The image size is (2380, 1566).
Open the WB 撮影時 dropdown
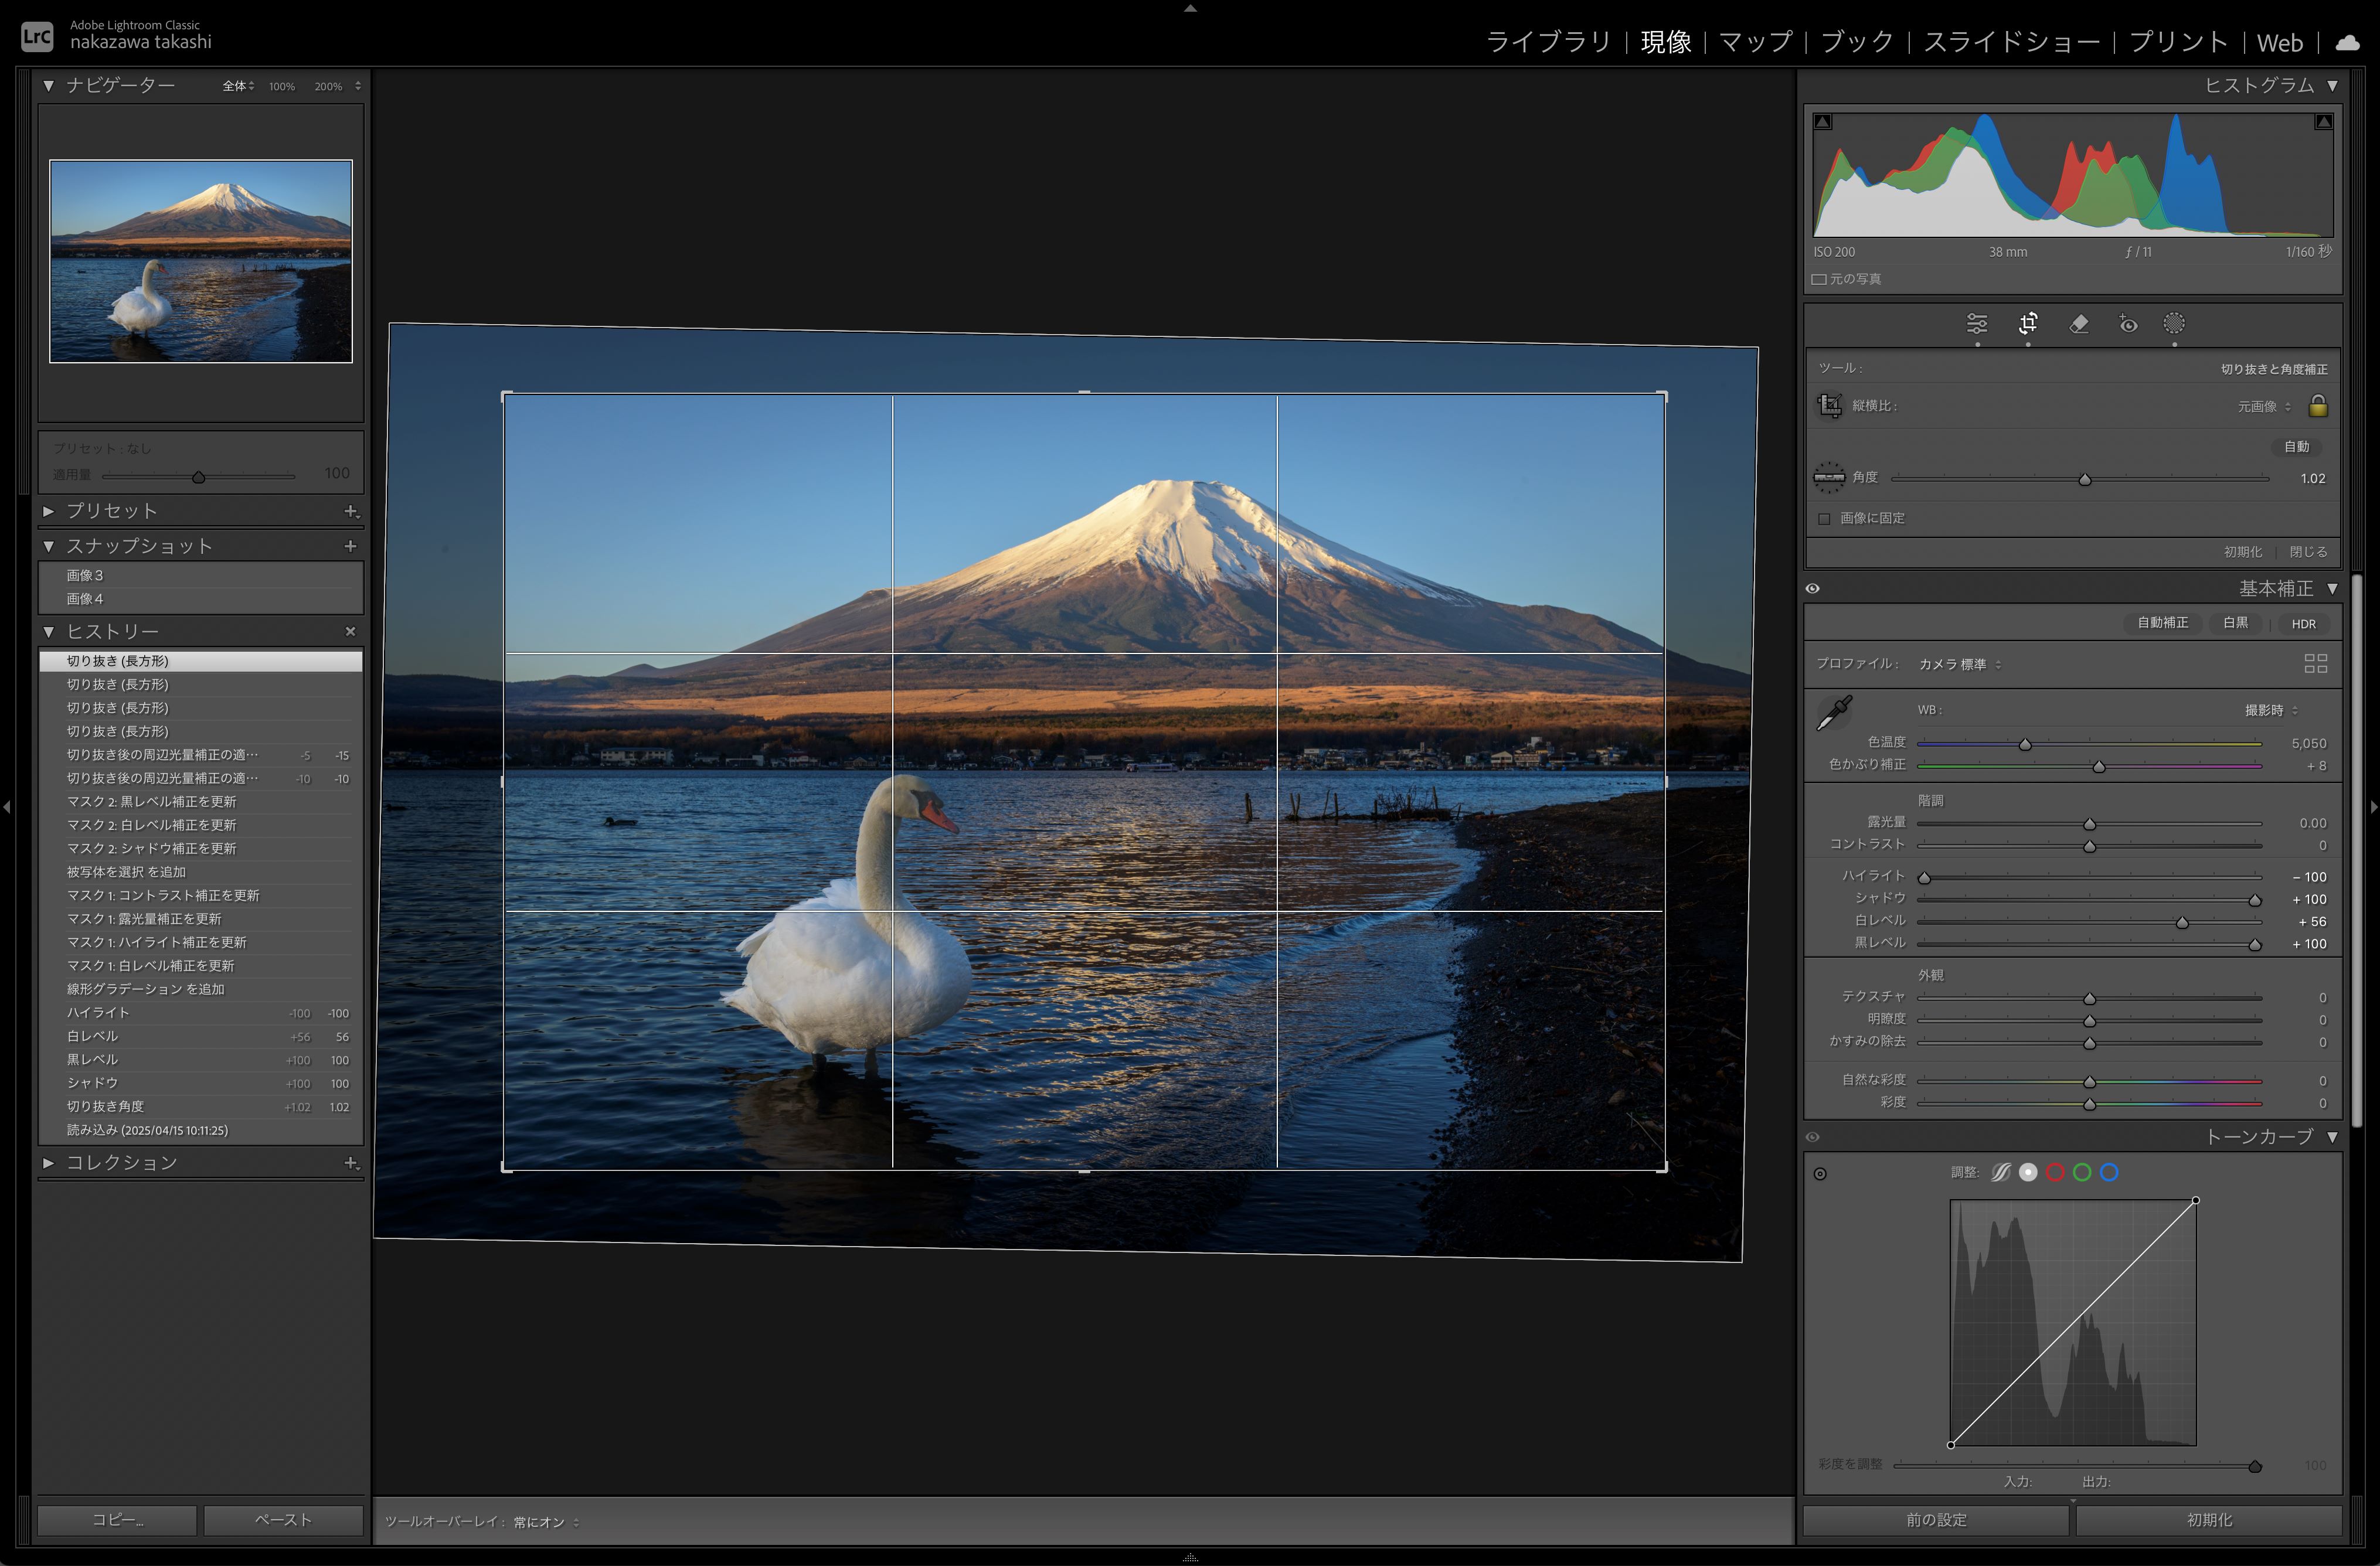click(2270, 710)
